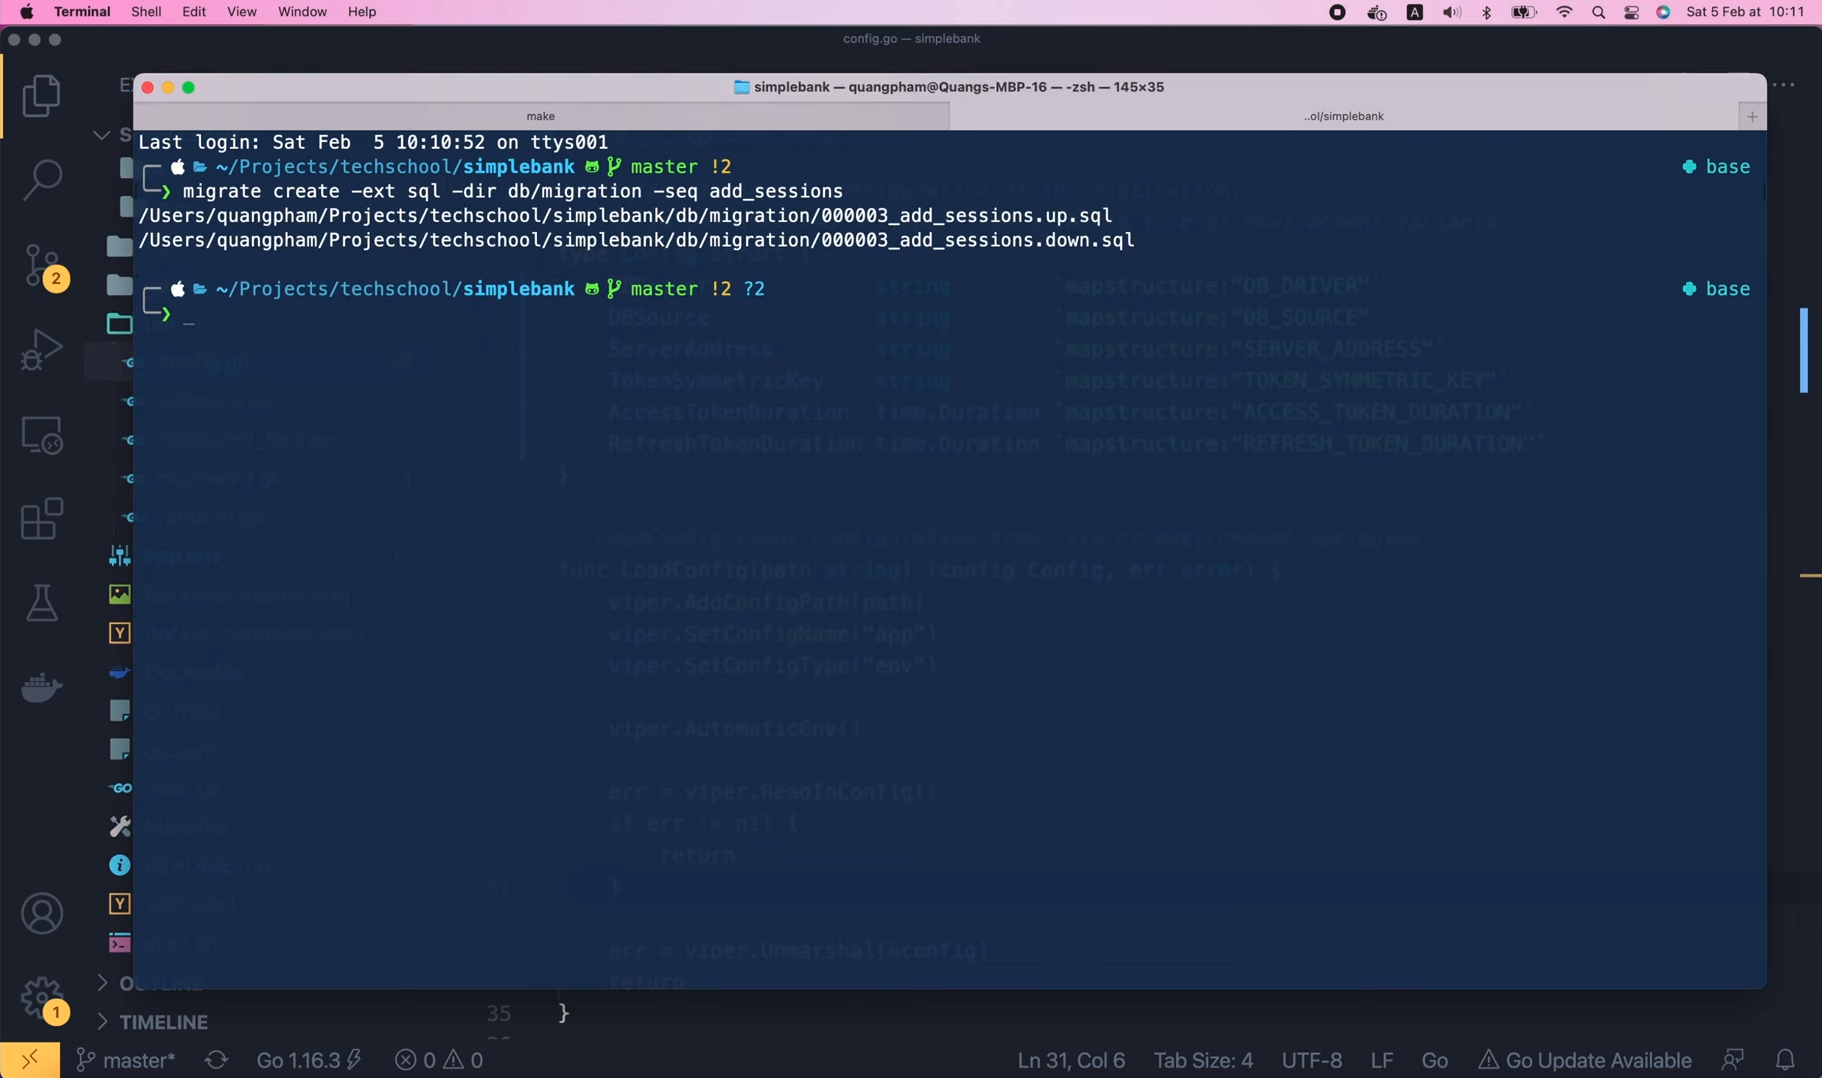Click the remote window indicator in status bar
Image resolution: width=1822 pixels, height=1078 pixels.
30,1060
